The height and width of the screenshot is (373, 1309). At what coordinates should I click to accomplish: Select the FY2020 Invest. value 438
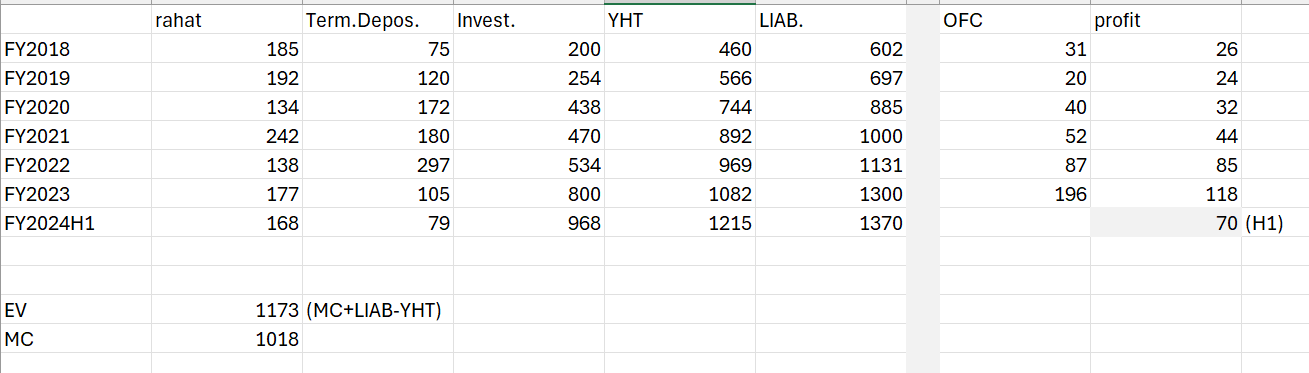528,107
